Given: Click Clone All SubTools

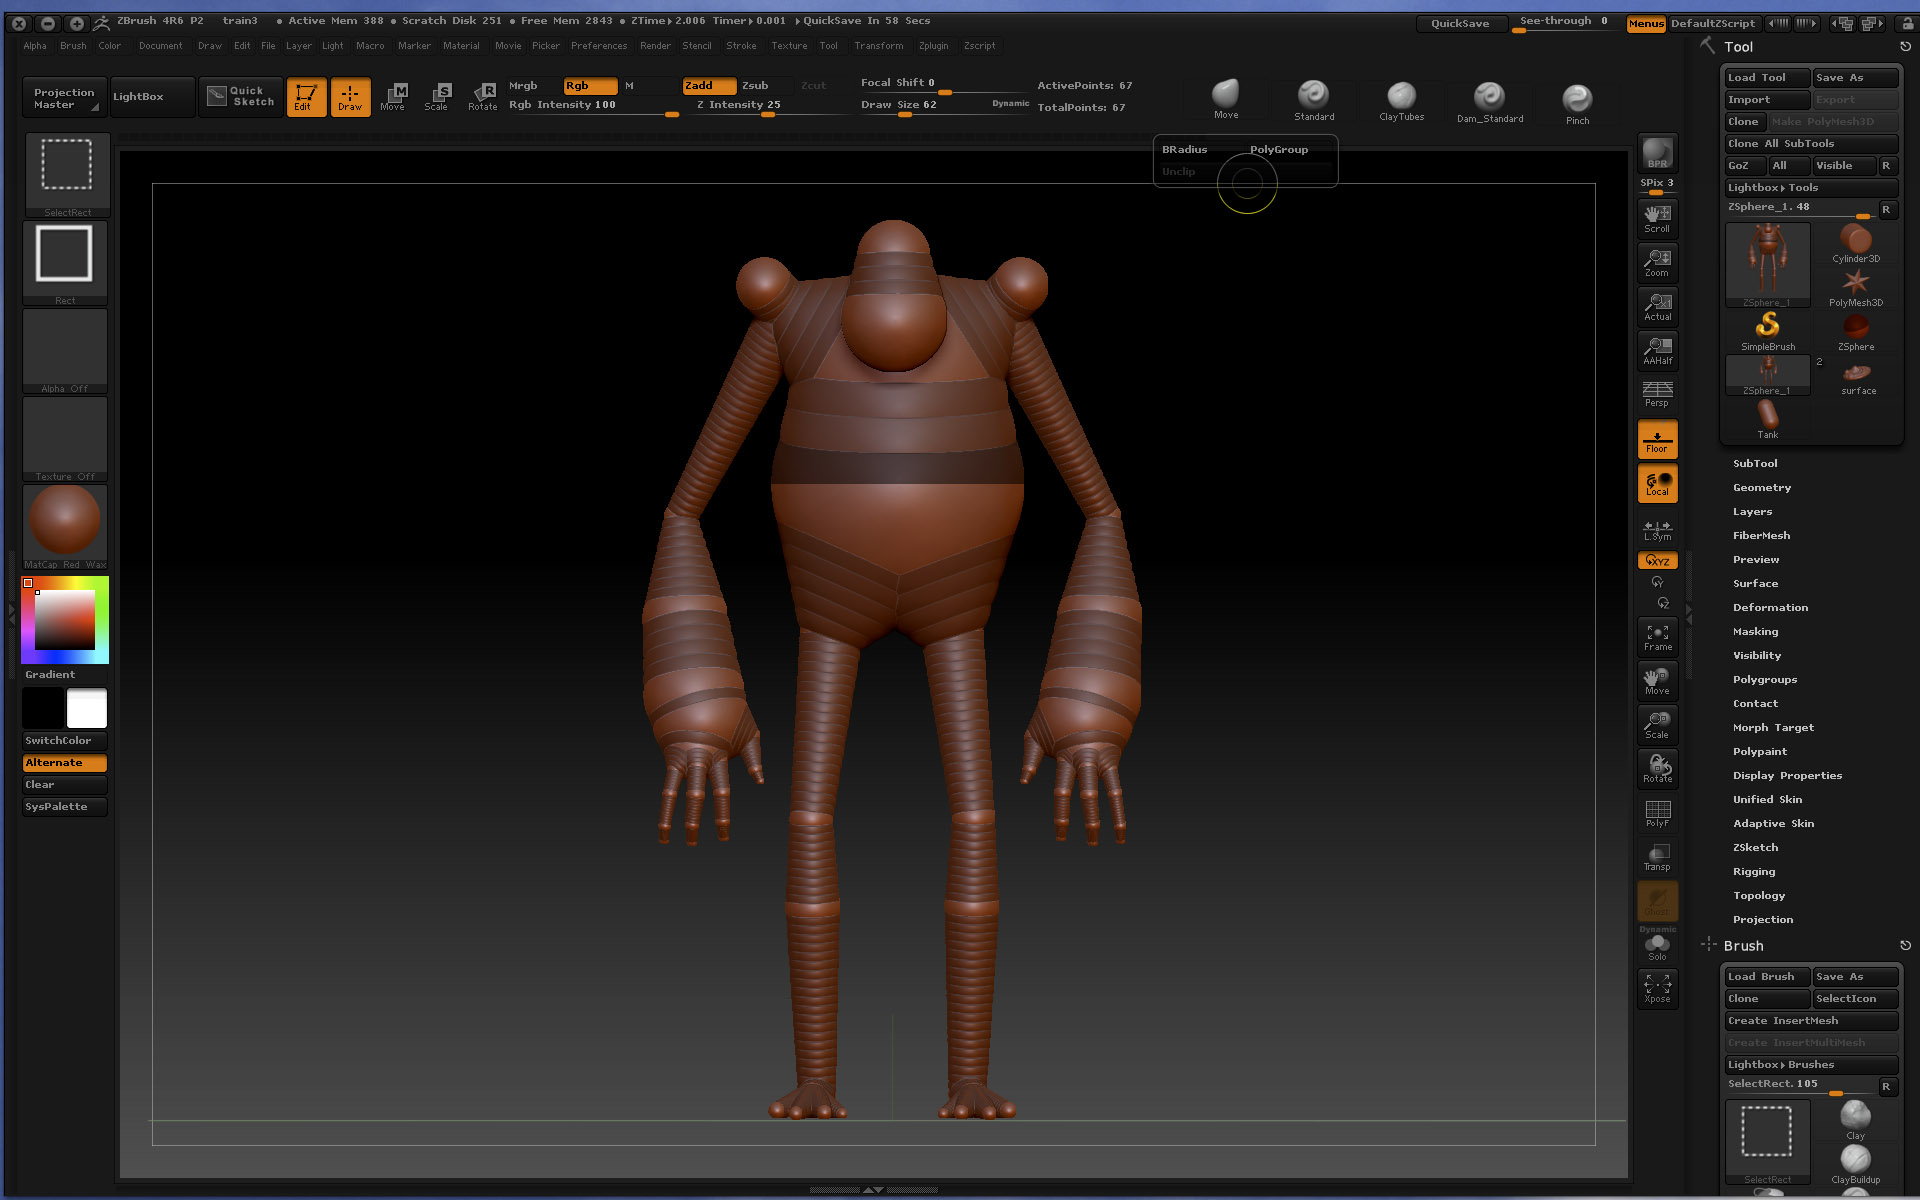Looking at the screenshot, I should pyautogui.click(x=1811, y=144).
